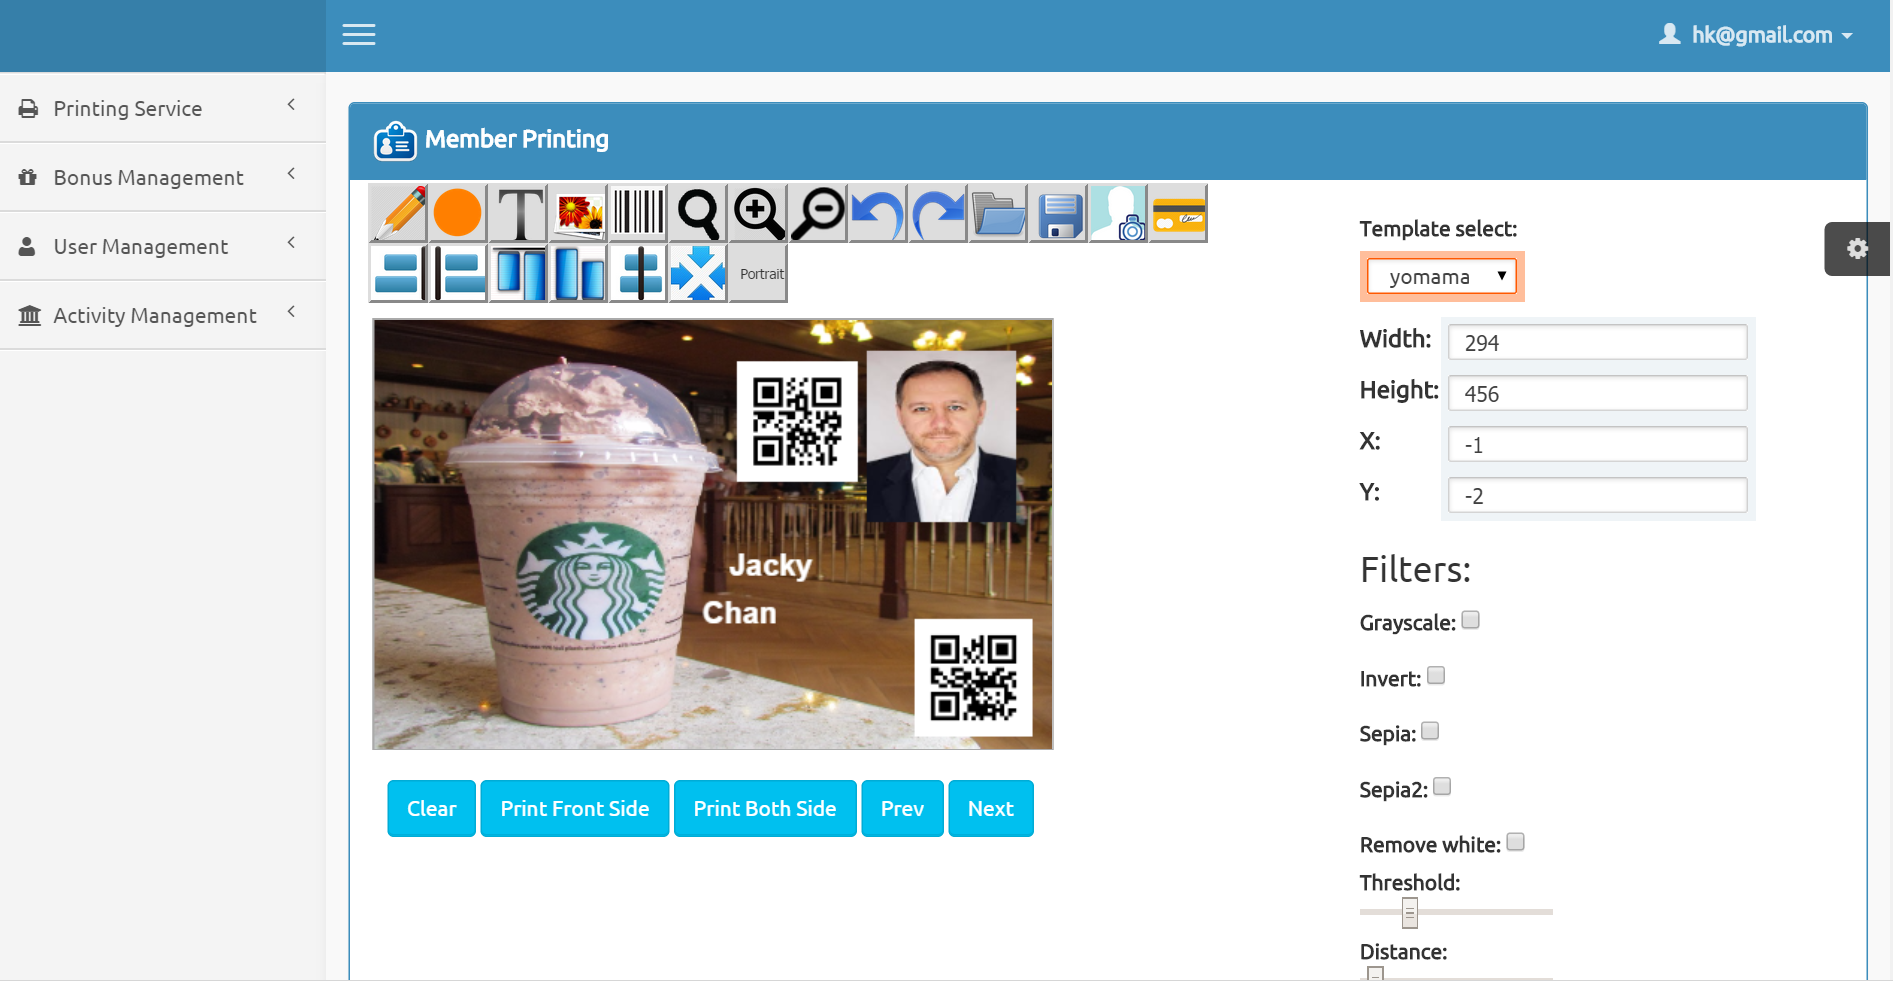The height and width of the screenshot is (981, 1893).
Task: Open a template with the folder icon
Action: tap(998, 213)
